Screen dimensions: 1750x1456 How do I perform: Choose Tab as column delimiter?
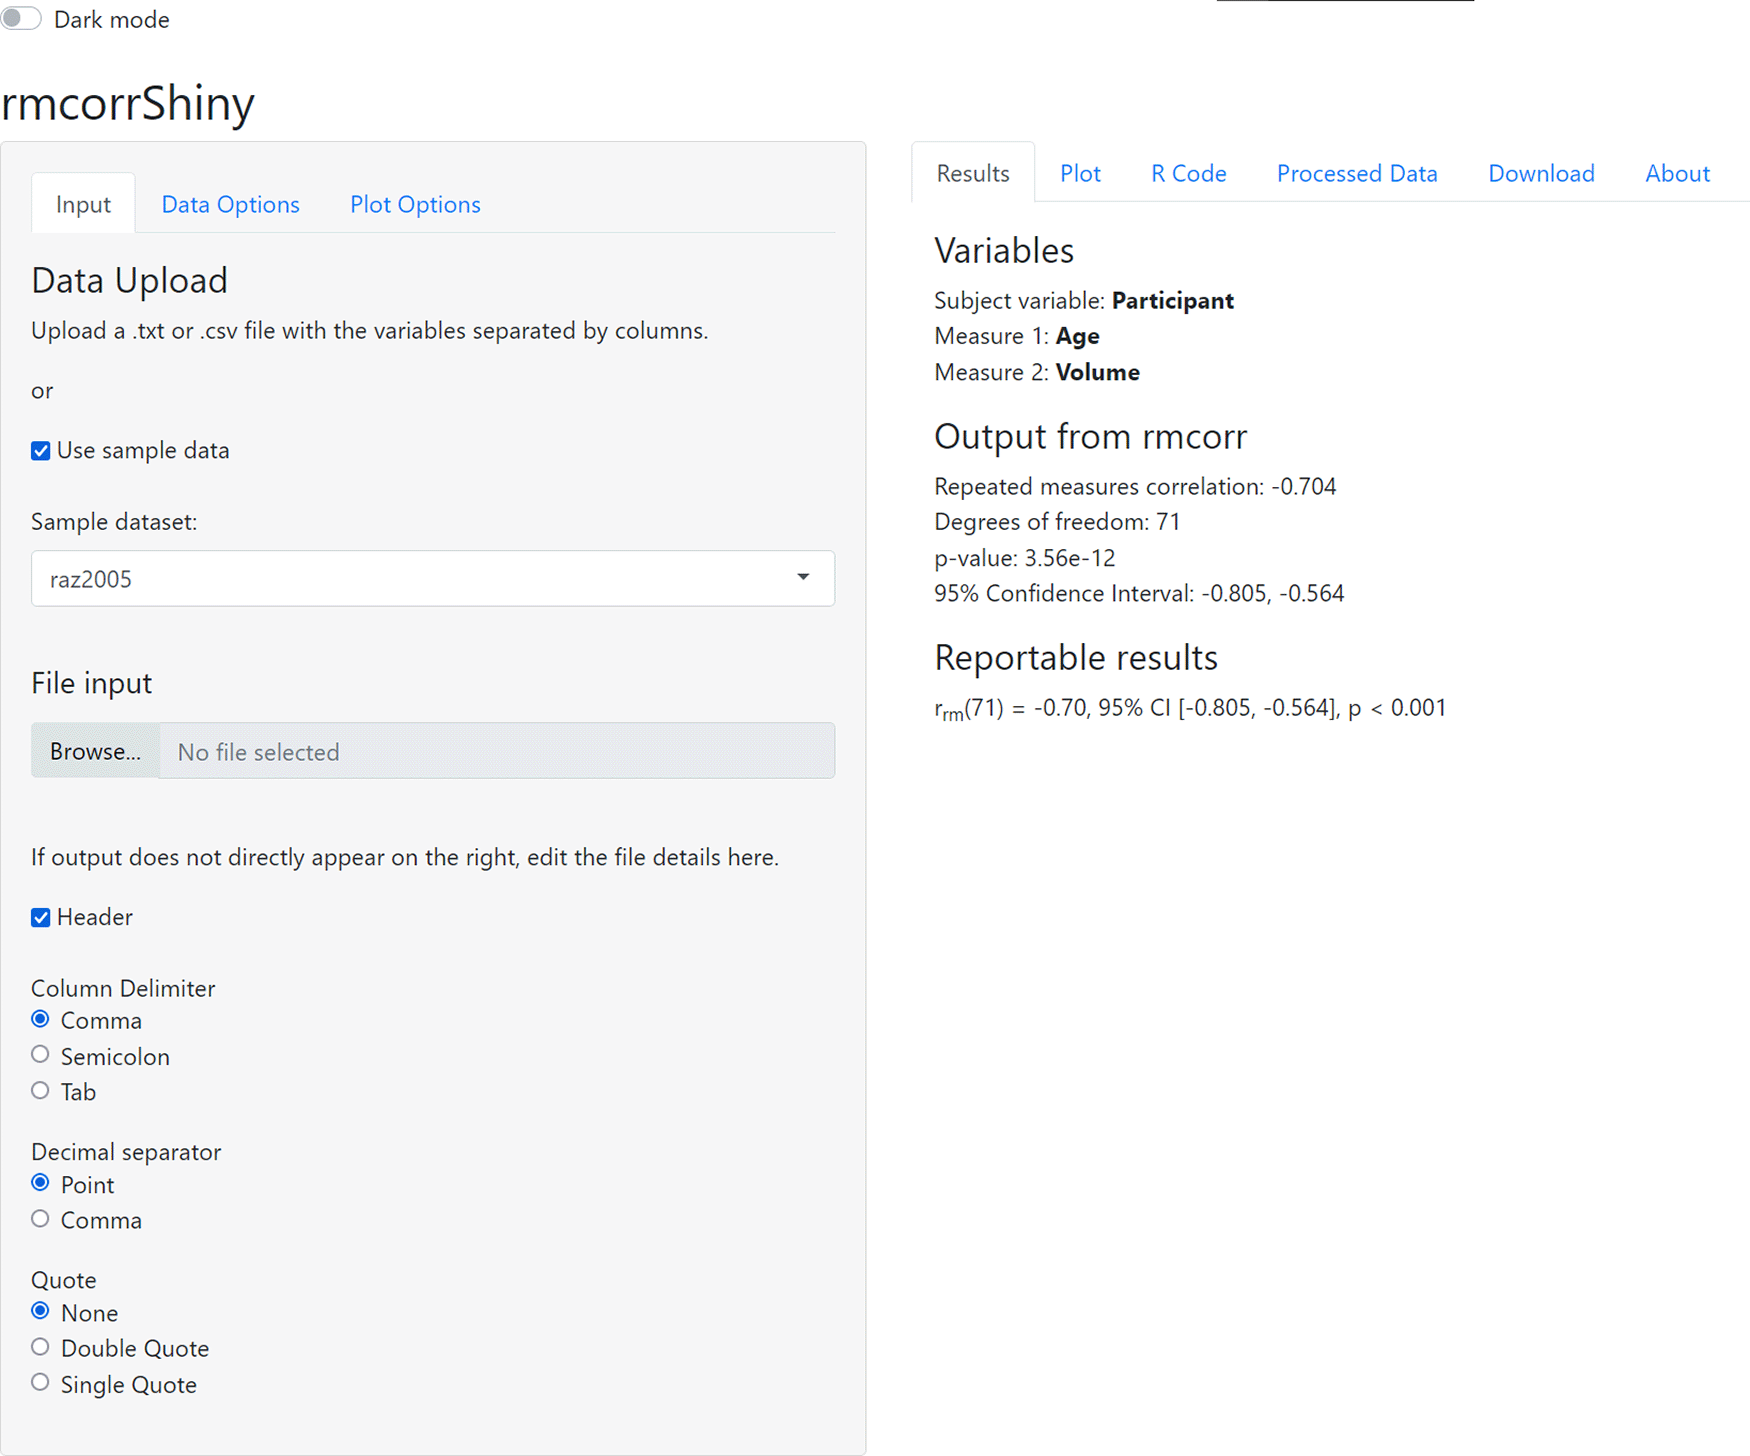tap(41, 1091)
